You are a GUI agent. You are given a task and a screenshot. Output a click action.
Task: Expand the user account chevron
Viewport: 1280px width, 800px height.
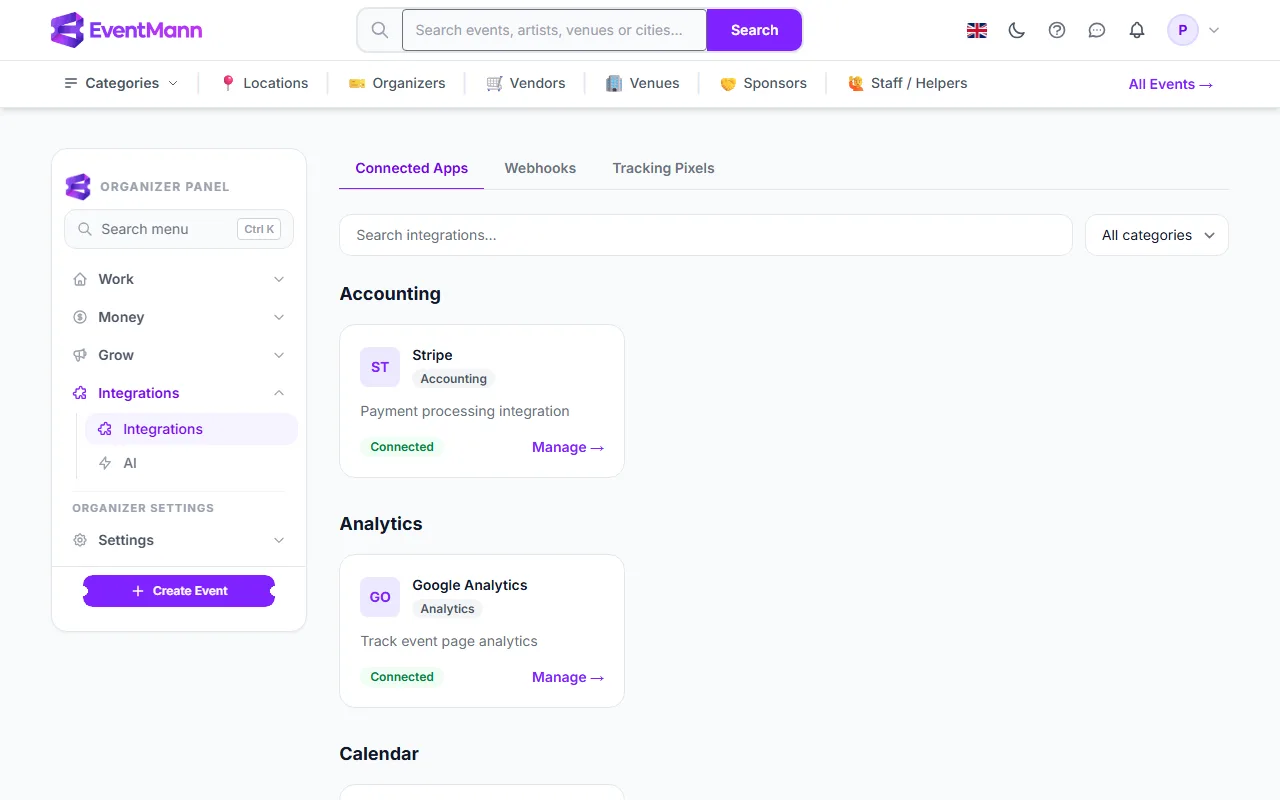[1214, 30]
